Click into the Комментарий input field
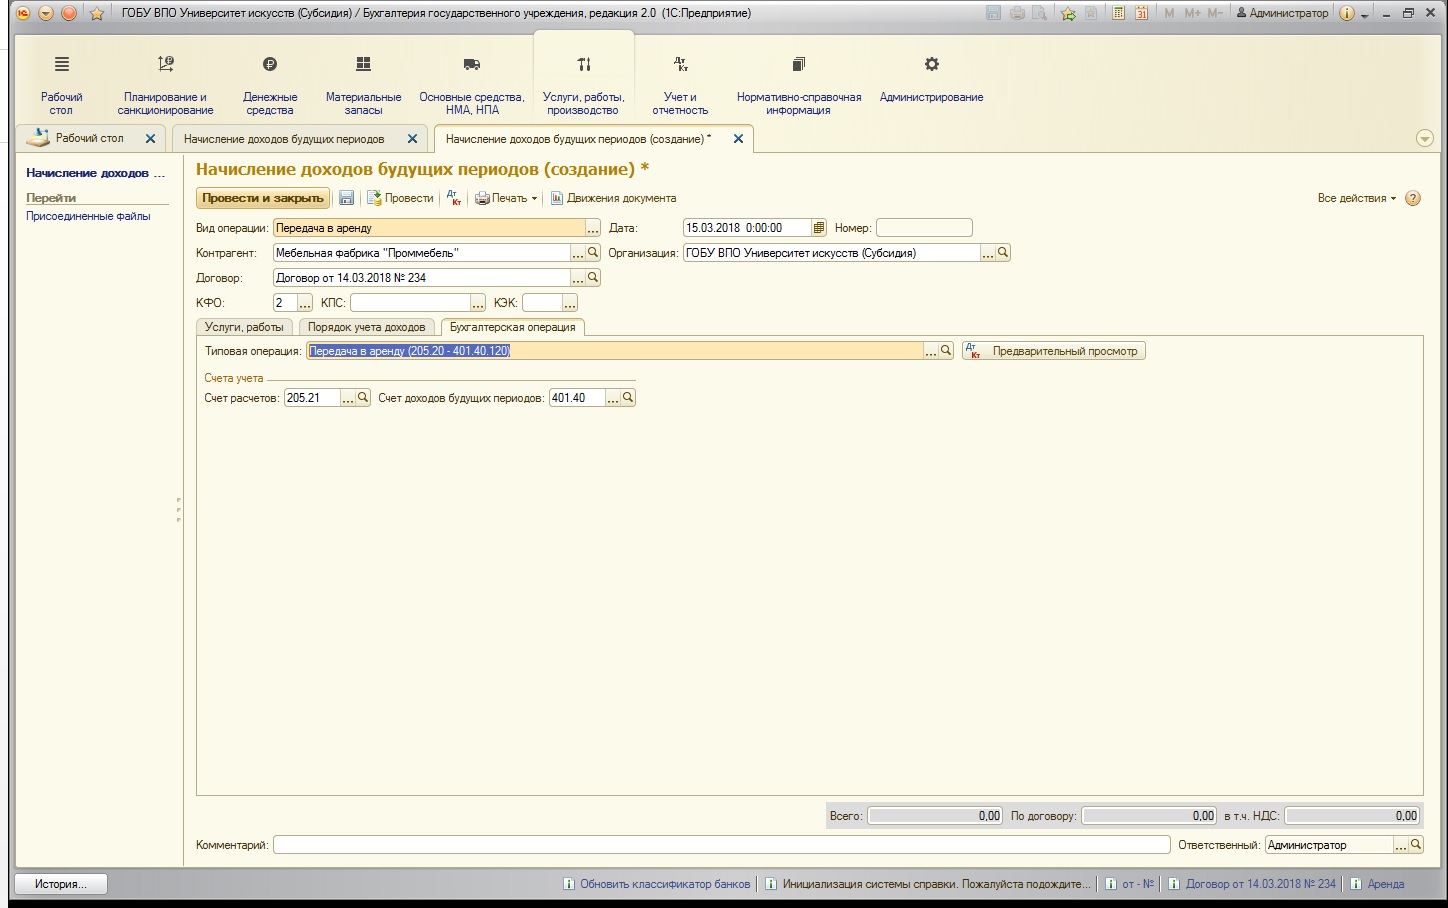Viewport: 1448px width, 908px height. [721, 845]
